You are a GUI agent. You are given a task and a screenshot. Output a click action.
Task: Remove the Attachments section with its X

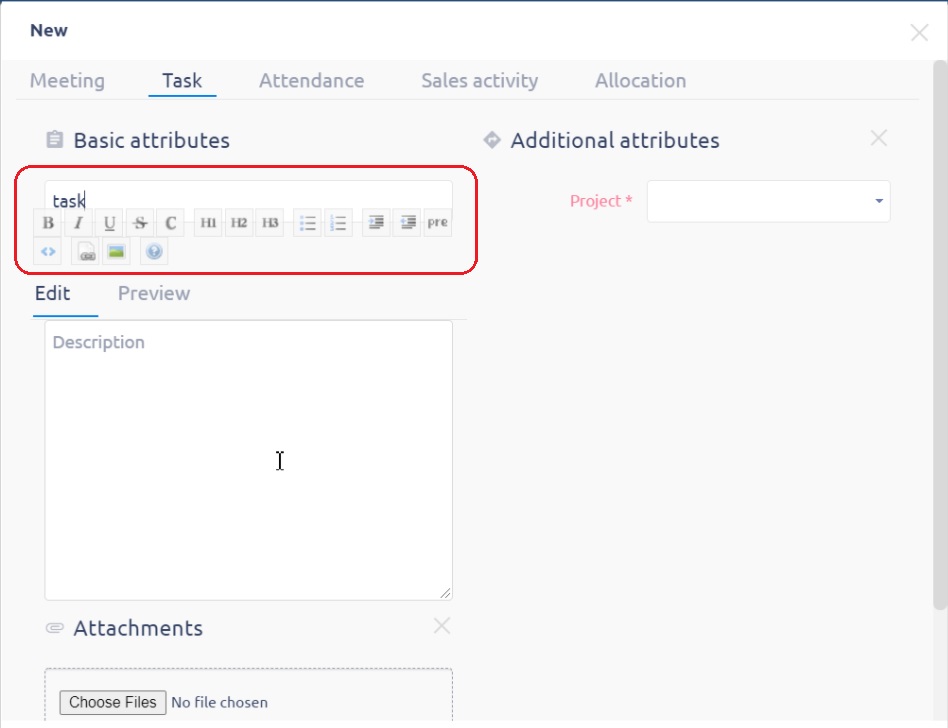pyautogui.click(x=441, y=626)
